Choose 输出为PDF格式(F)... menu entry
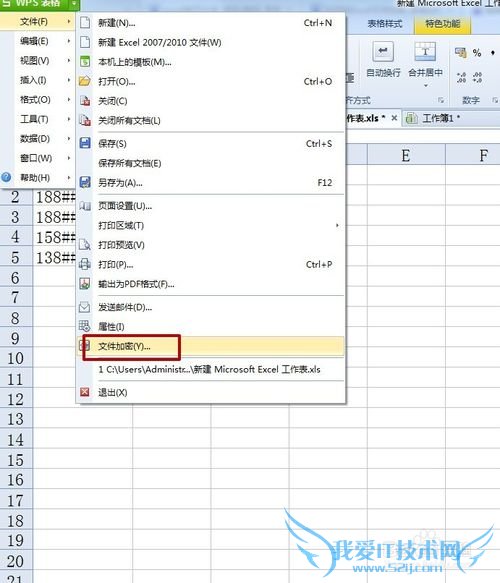The image size is (500, 583). point(210,284)
